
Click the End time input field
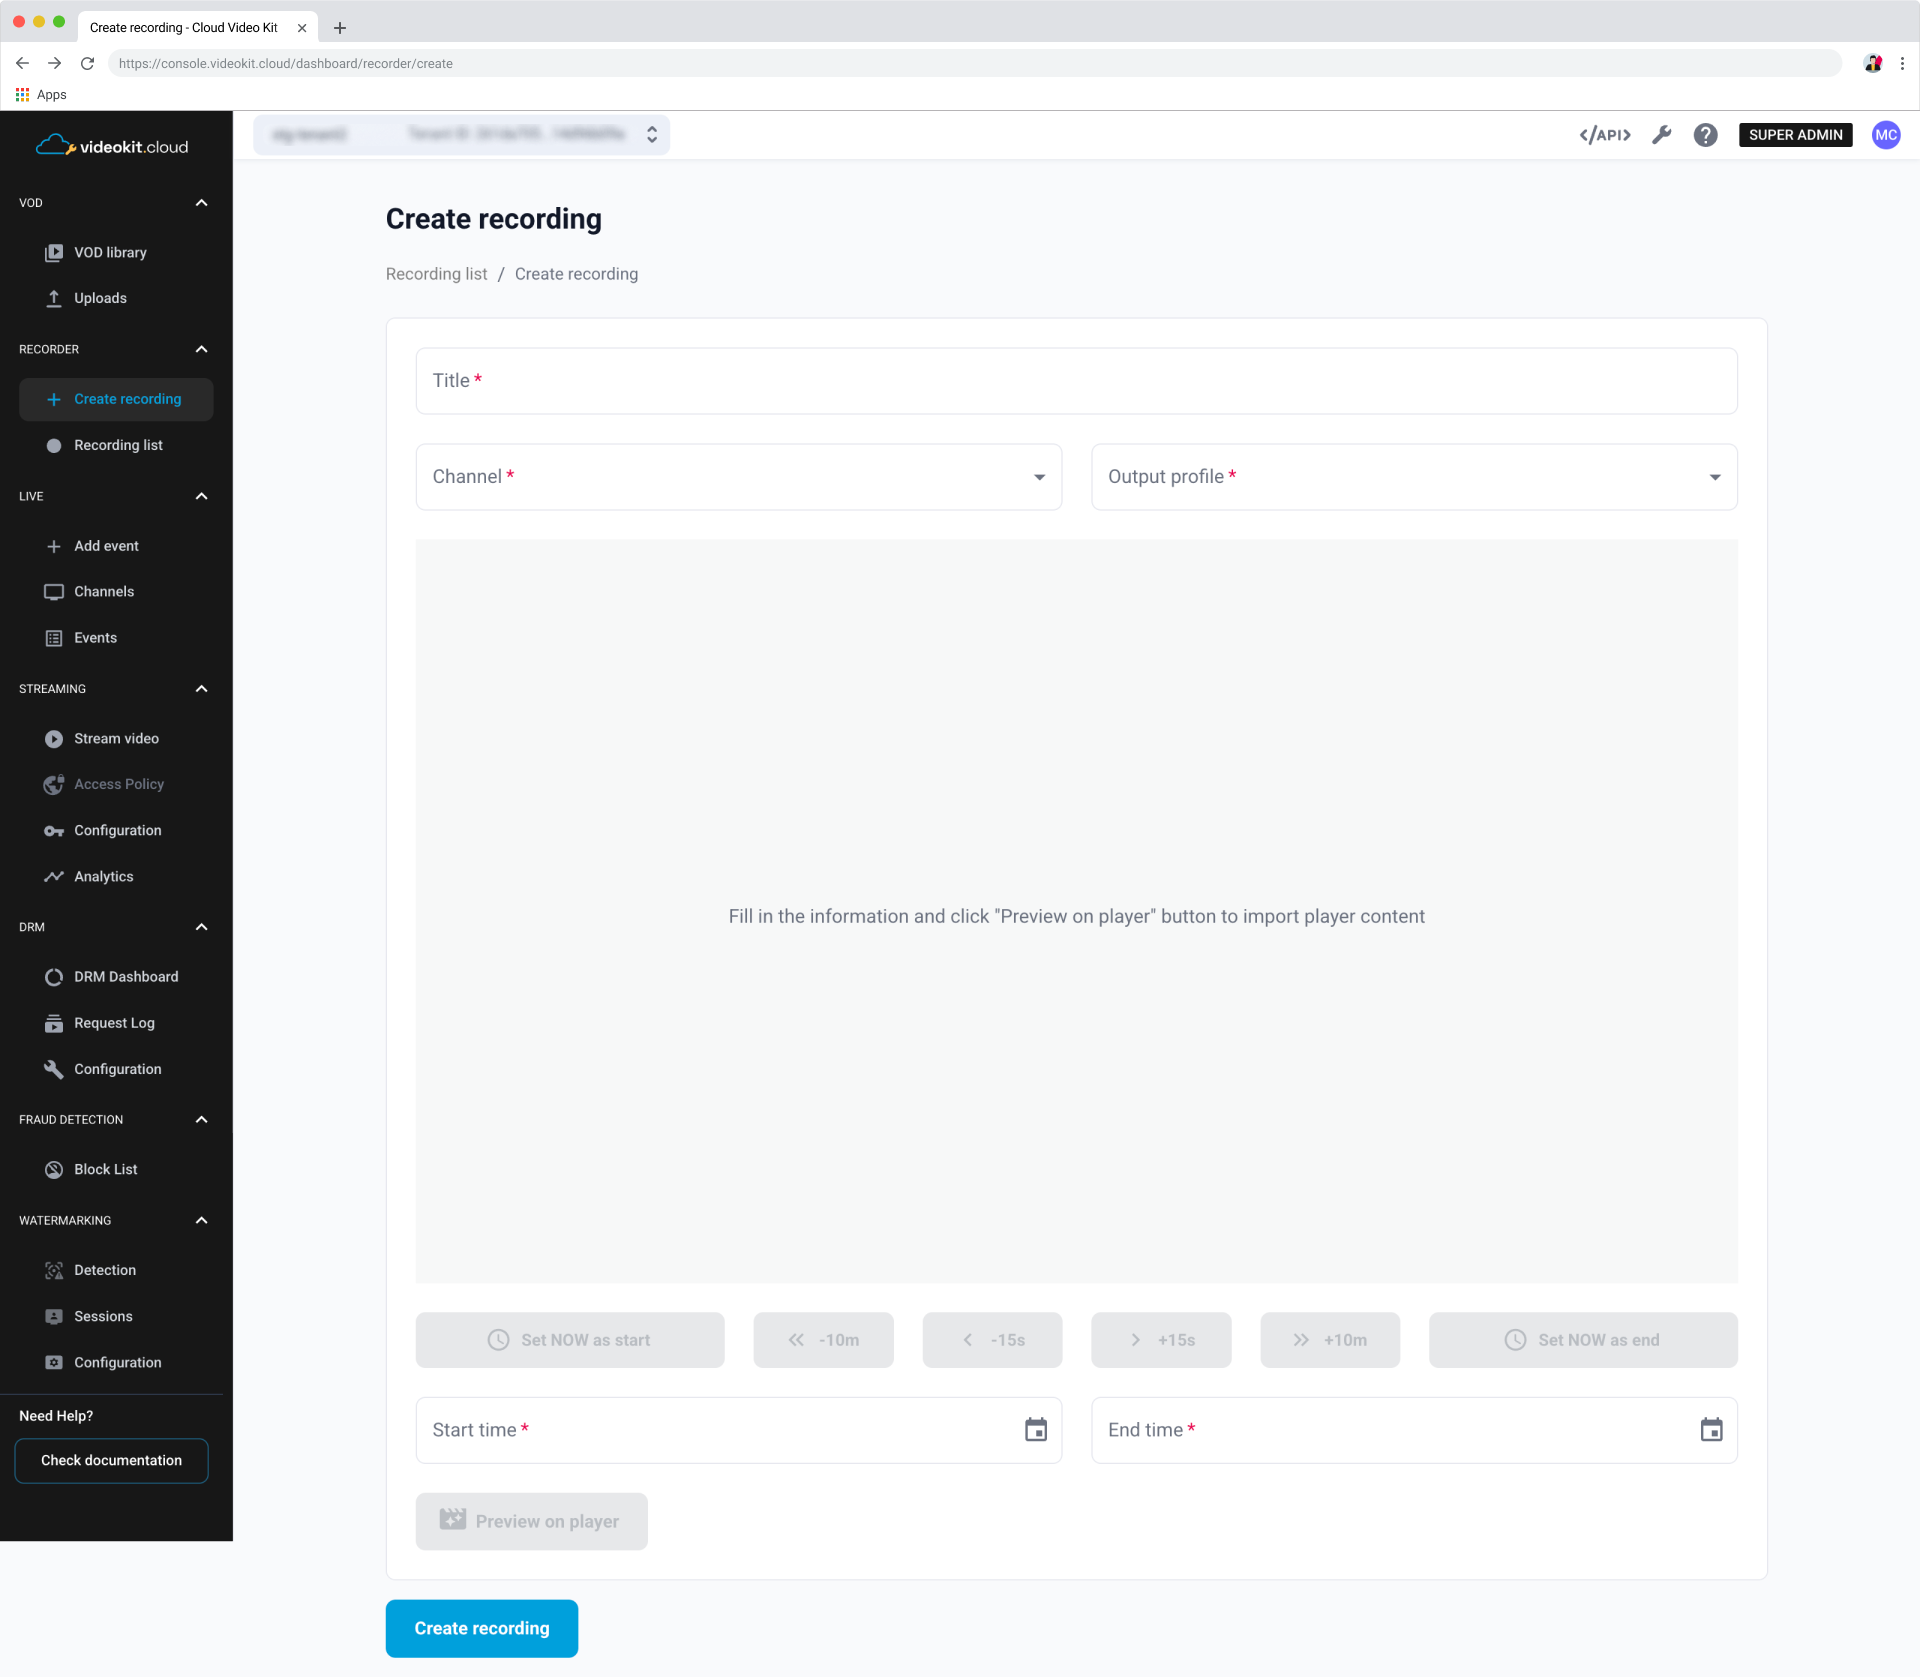click(1414, 1430)
